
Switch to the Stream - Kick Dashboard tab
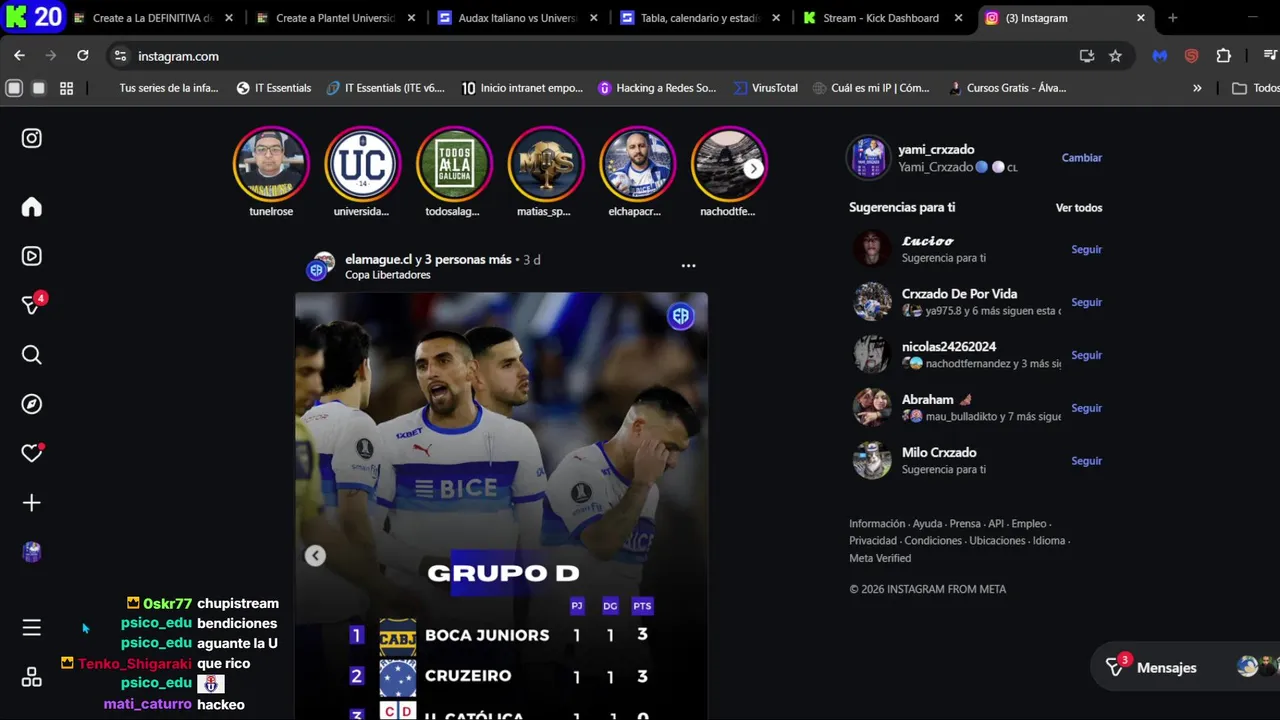pyautogui.click(x=885, y=18)
